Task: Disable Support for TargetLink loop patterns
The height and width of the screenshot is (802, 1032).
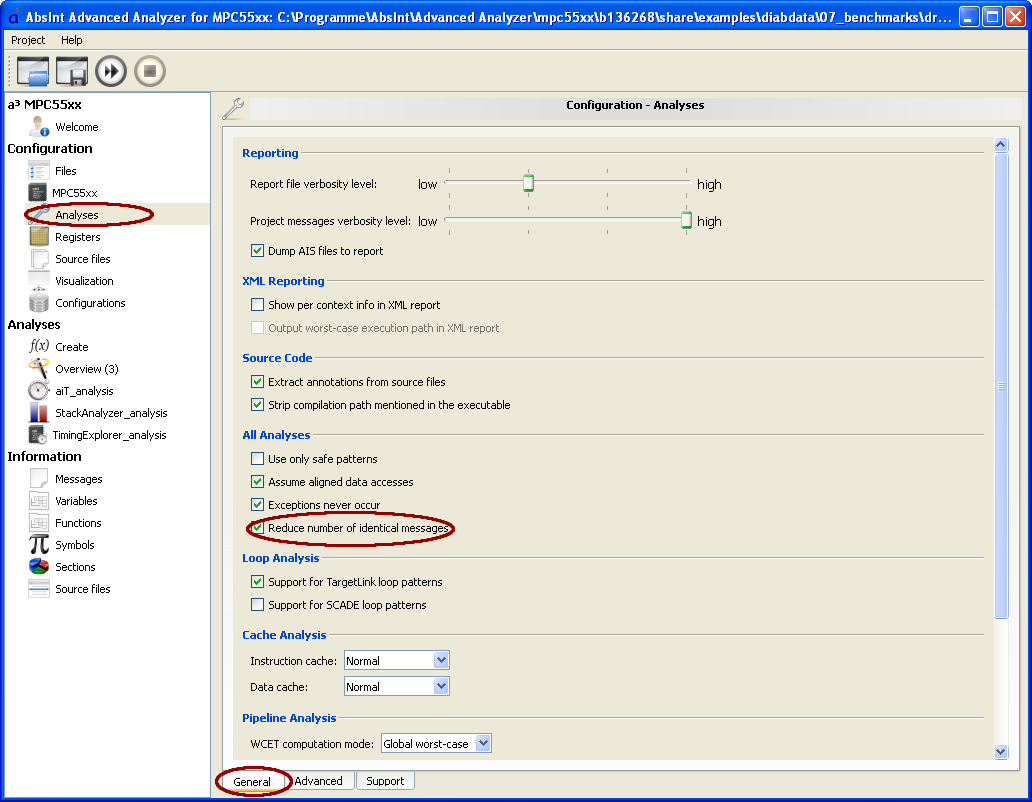Action: (x=257, y=582)
